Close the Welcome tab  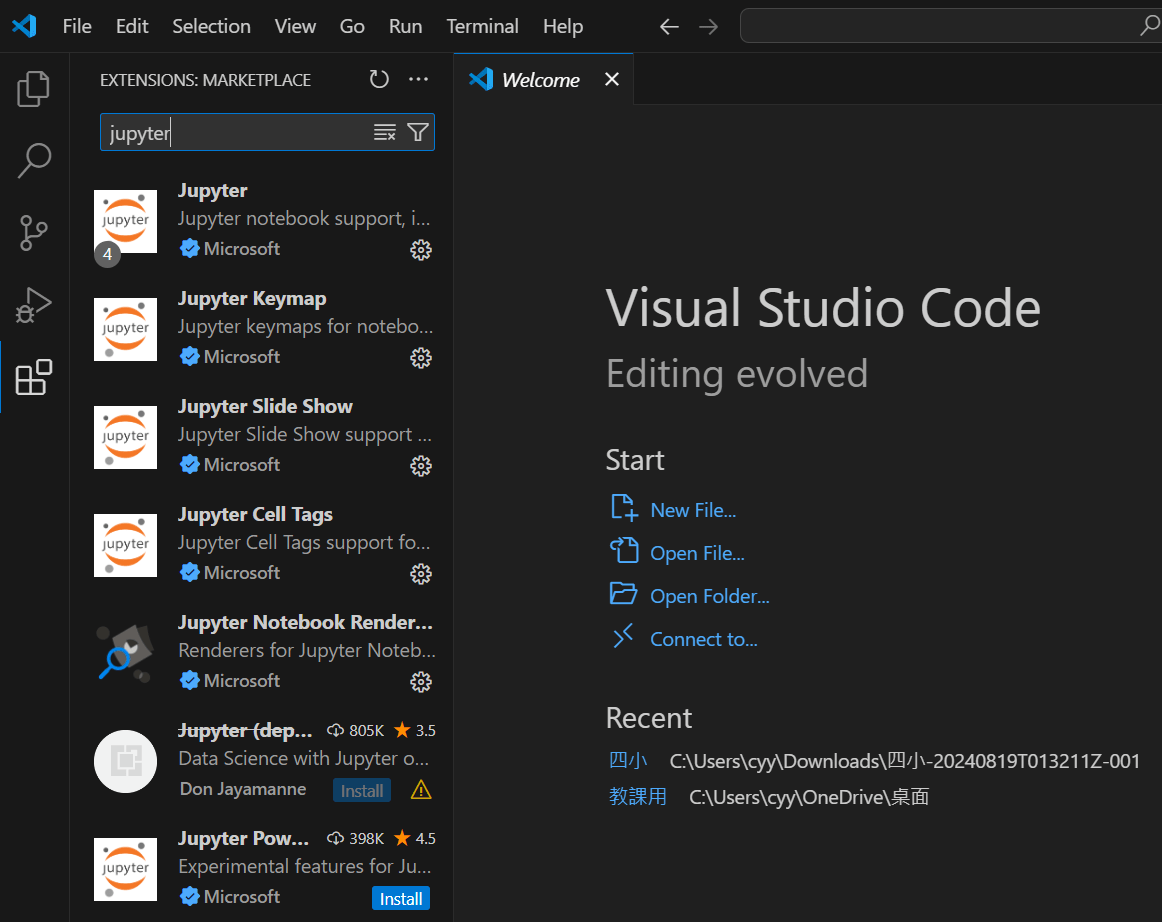[x=611, y=79]
